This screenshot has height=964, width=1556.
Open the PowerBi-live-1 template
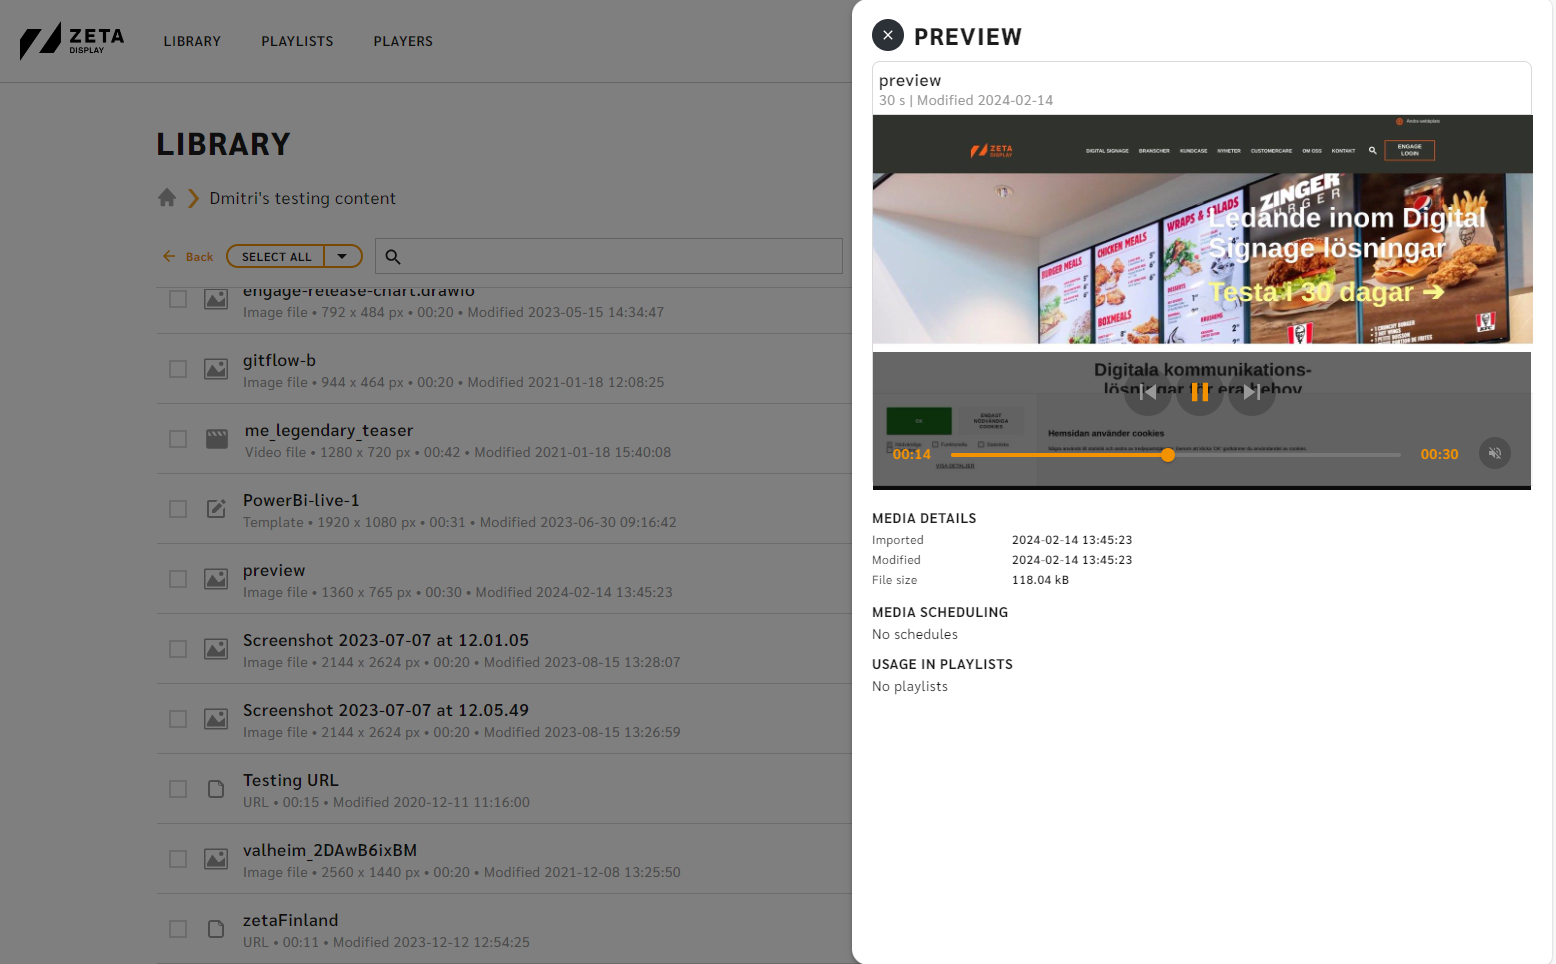[301, 500]
